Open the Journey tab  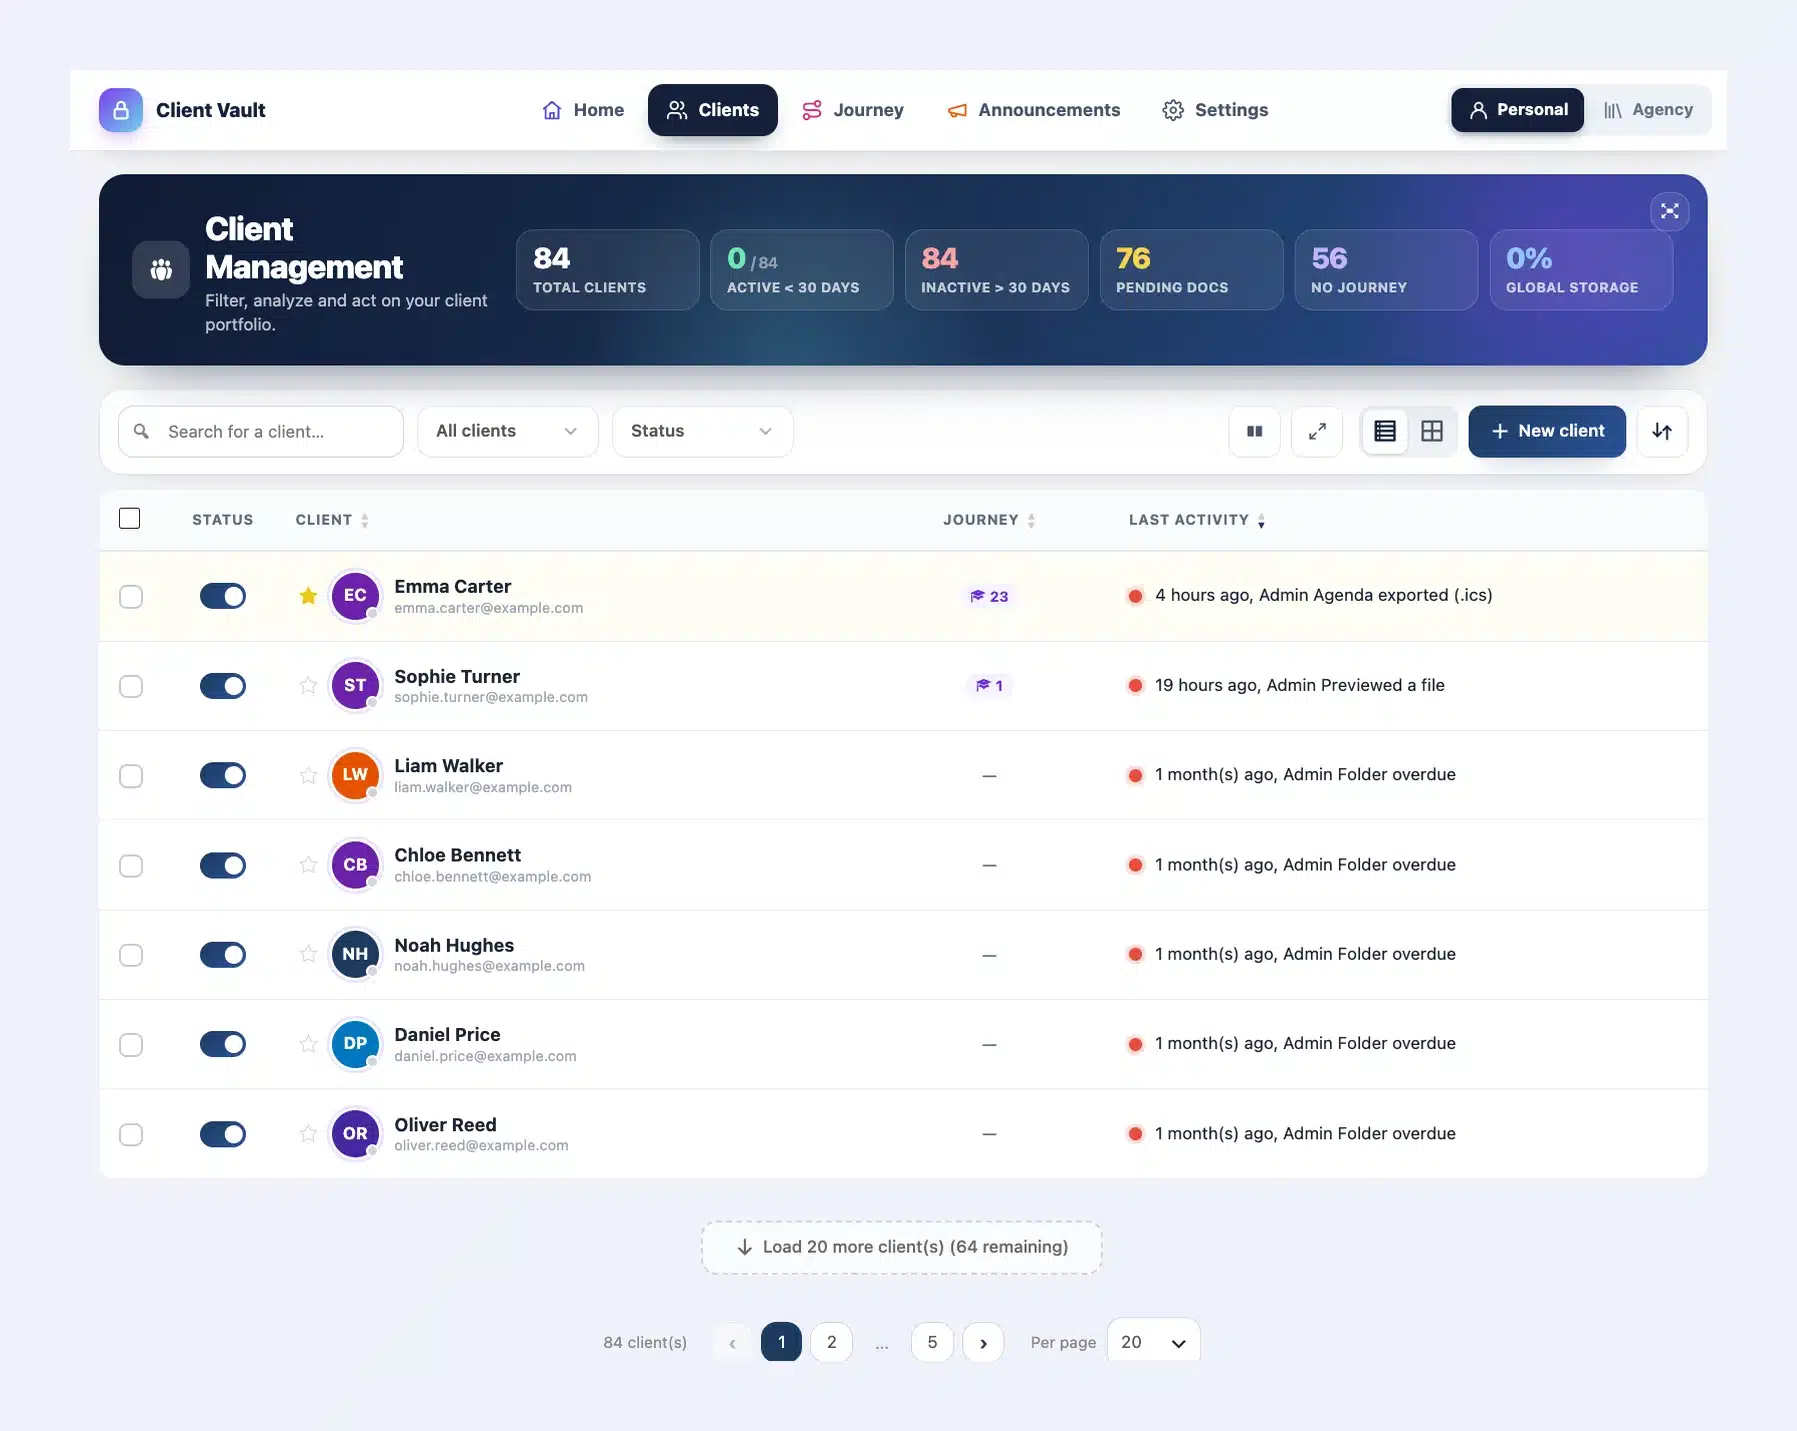(x=853, y=110)
